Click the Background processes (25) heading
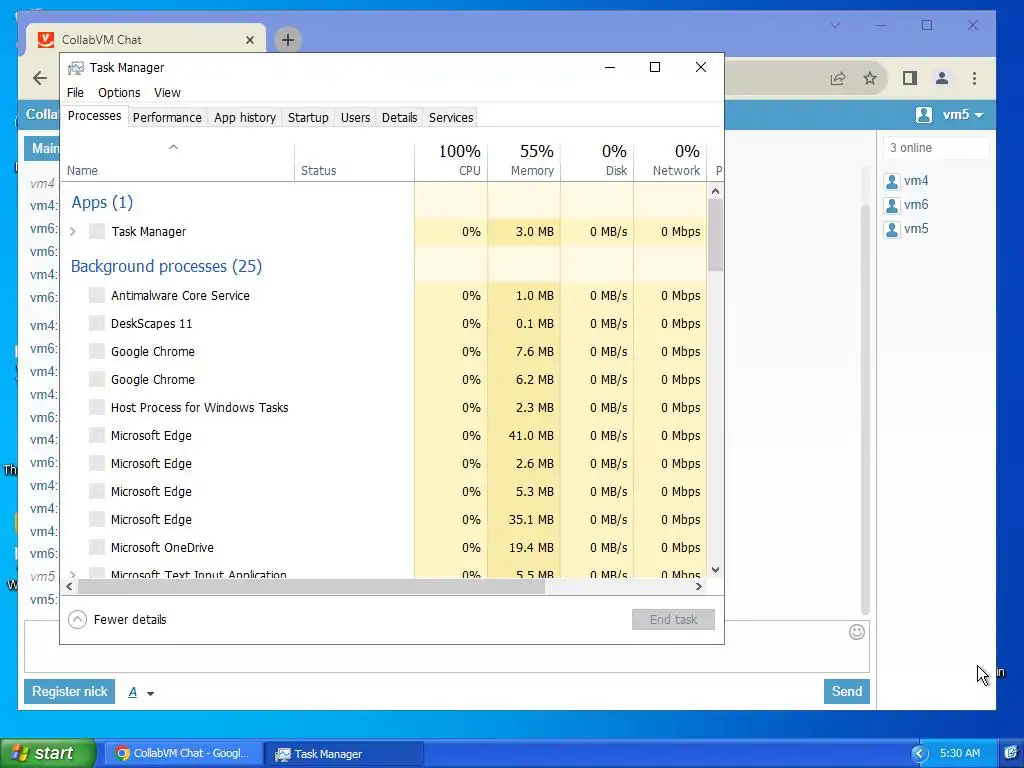This screenshot has width=1024, height=768. pyautogui.click(x=167, y=266)
